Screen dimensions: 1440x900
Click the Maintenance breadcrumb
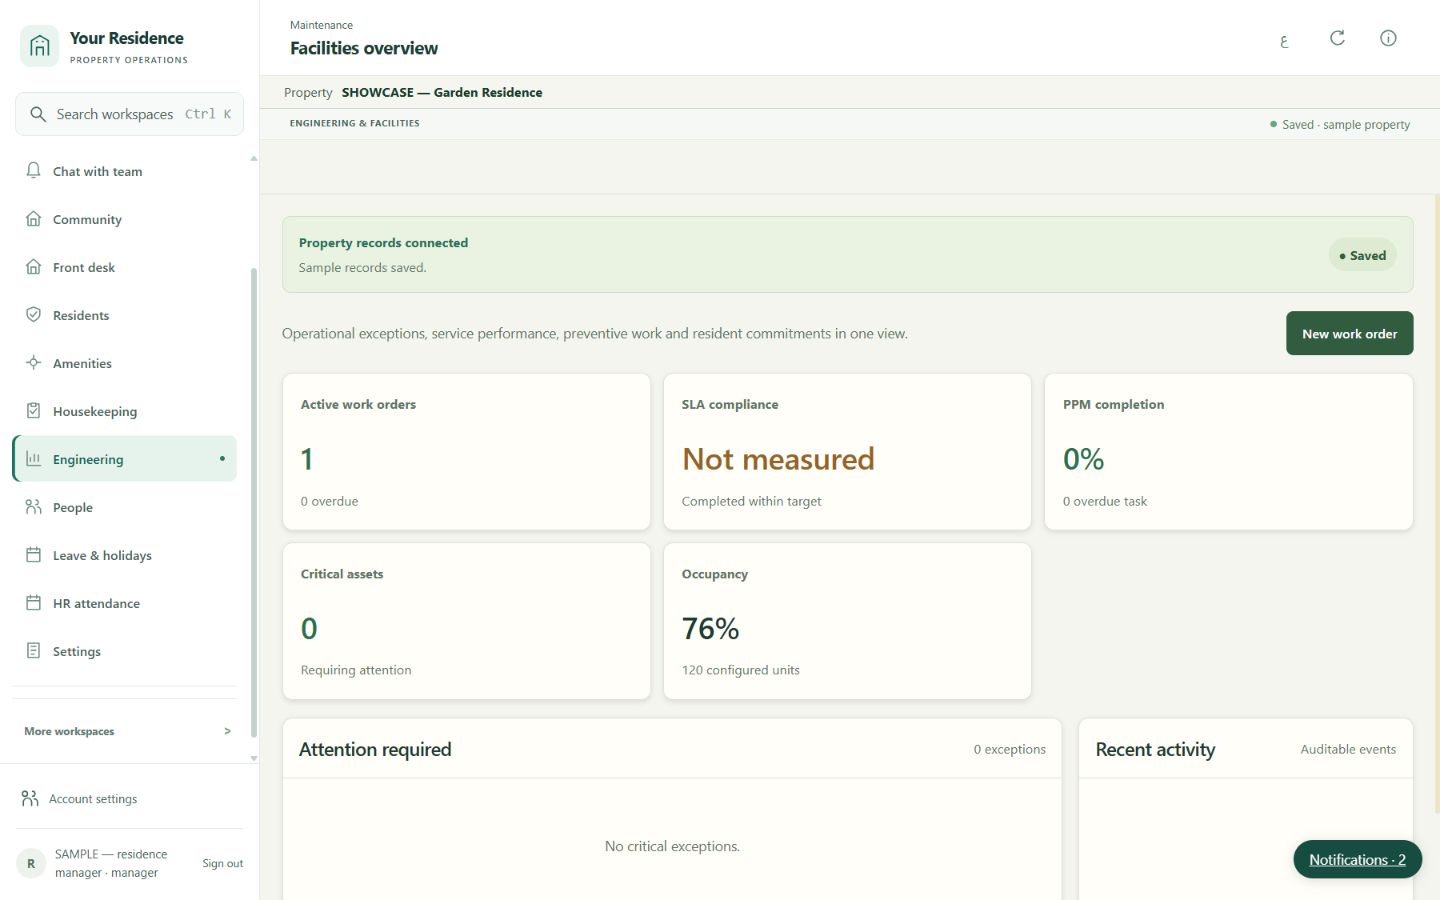(321, 25)
